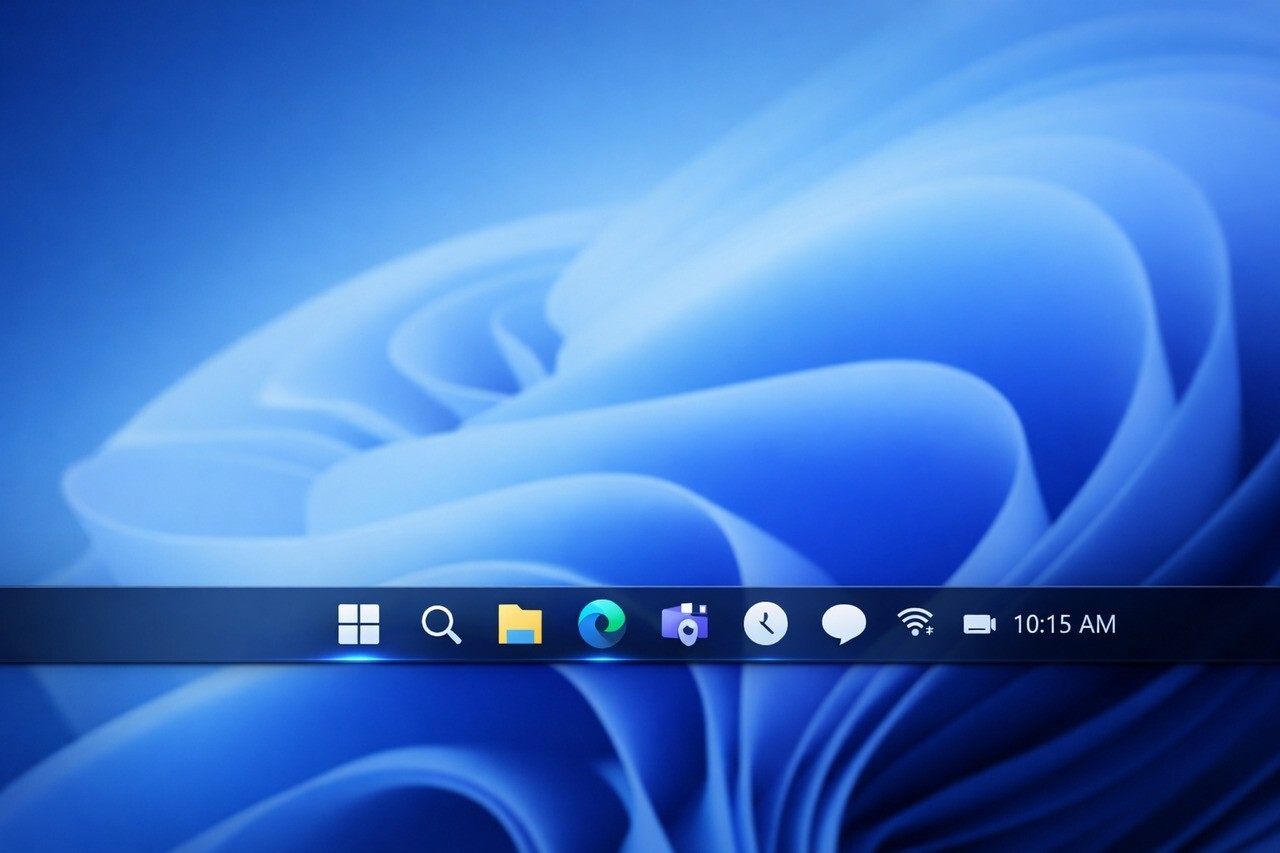Open the Microsoft Edge browser
Viewport: 1280px width, 853px height.
point(602,624)
